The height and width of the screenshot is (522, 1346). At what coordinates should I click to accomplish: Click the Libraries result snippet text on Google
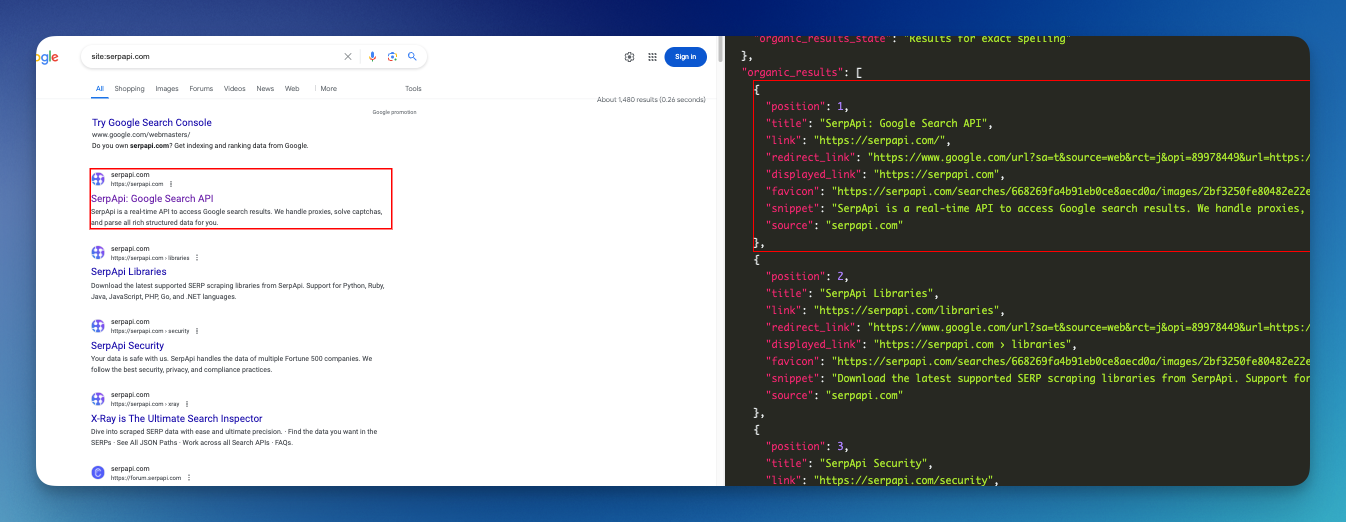pyautogui.click(x=237, y=291)
